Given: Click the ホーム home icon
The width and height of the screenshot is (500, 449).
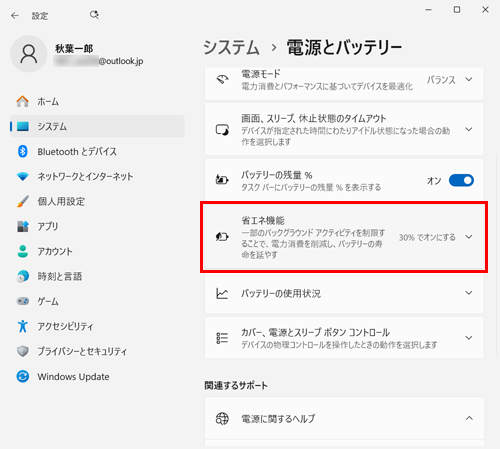Looking at the screenshot, I should point(23,101).
